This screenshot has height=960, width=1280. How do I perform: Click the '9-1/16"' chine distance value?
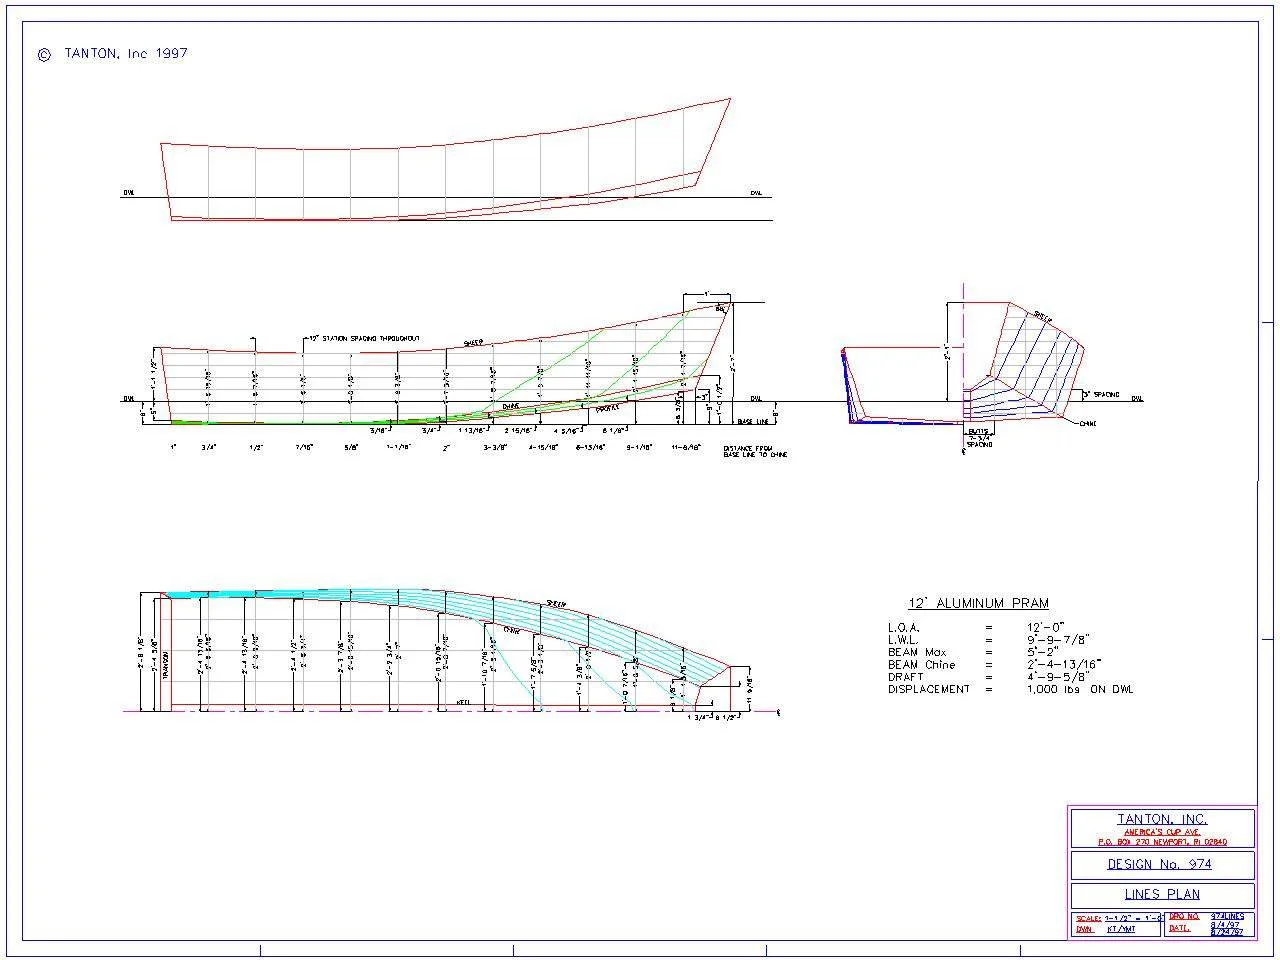tap(639, 447)
